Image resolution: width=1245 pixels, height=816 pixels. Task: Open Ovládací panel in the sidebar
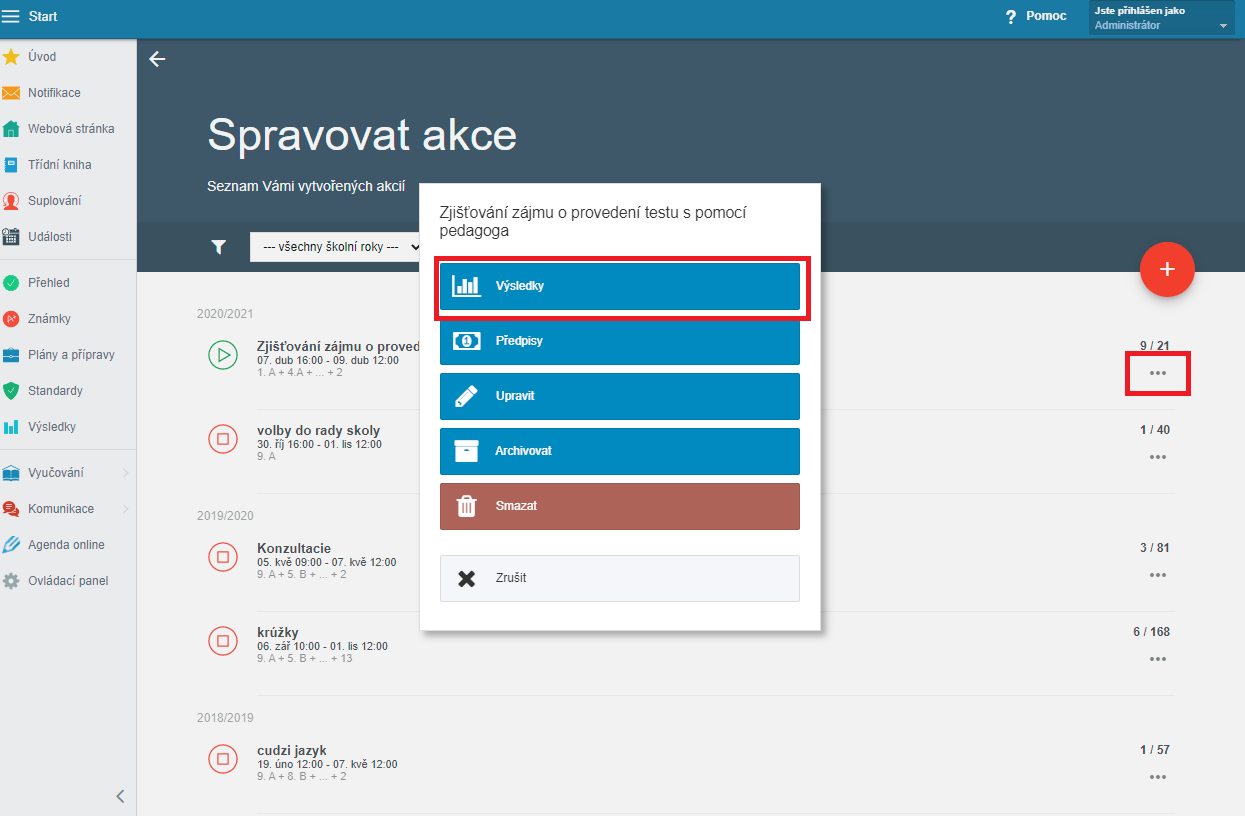(x=67, y=581)
